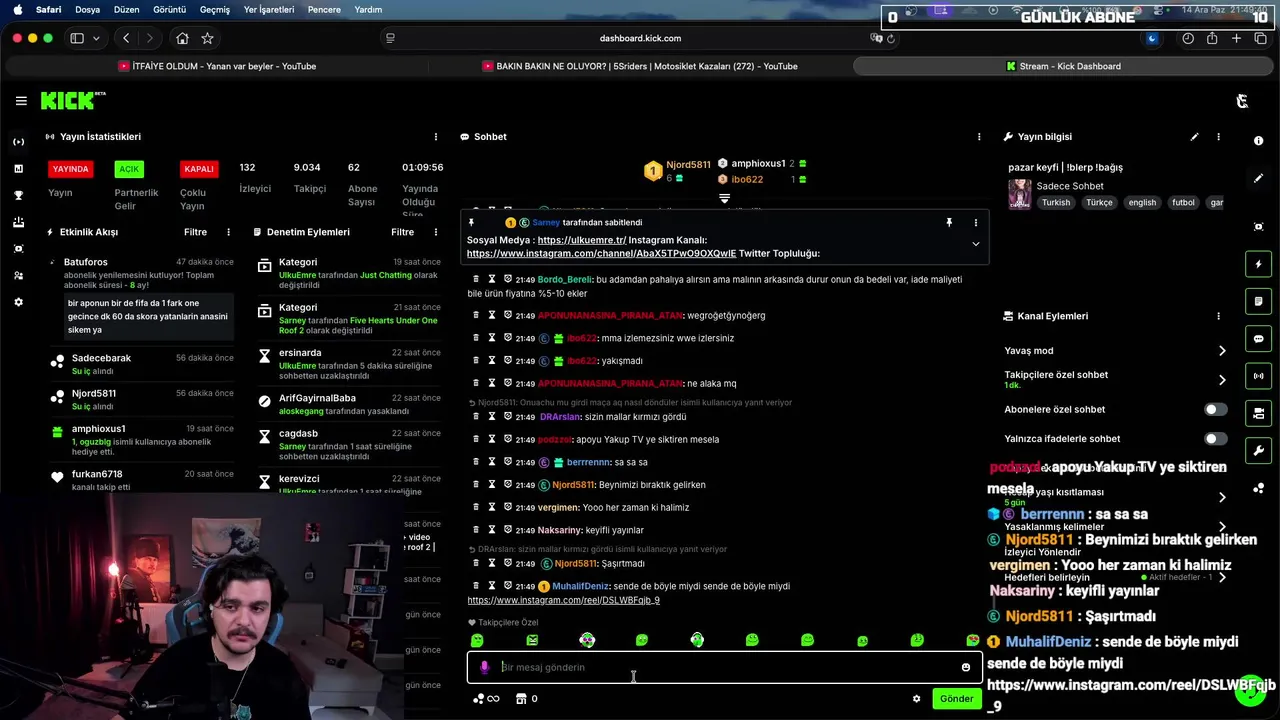The image size is (1280, 720).
Task: Open Yayın İstatistikleri three-dot menu
Action: click(435, 137)
